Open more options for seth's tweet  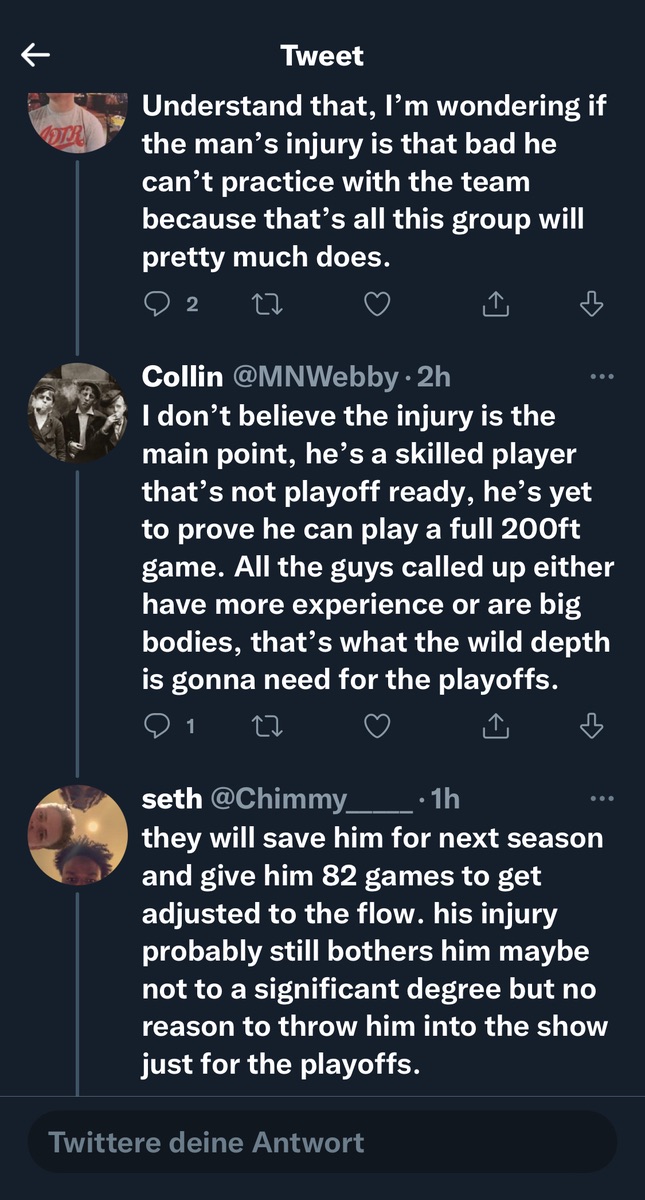click(600, 799)
